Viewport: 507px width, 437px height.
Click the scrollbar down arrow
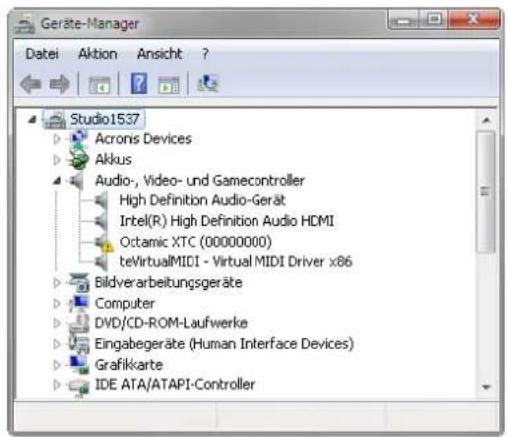tap(486, 387)
